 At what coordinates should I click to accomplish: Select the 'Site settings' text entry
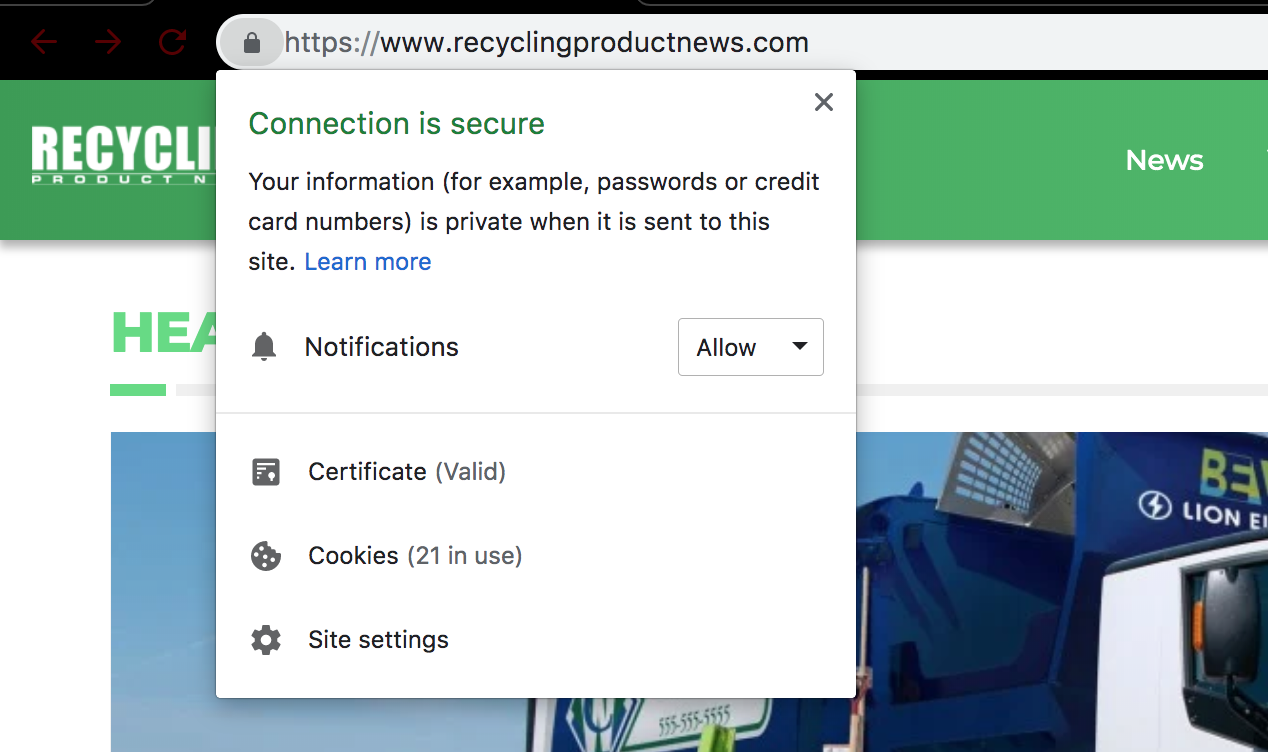378,640
